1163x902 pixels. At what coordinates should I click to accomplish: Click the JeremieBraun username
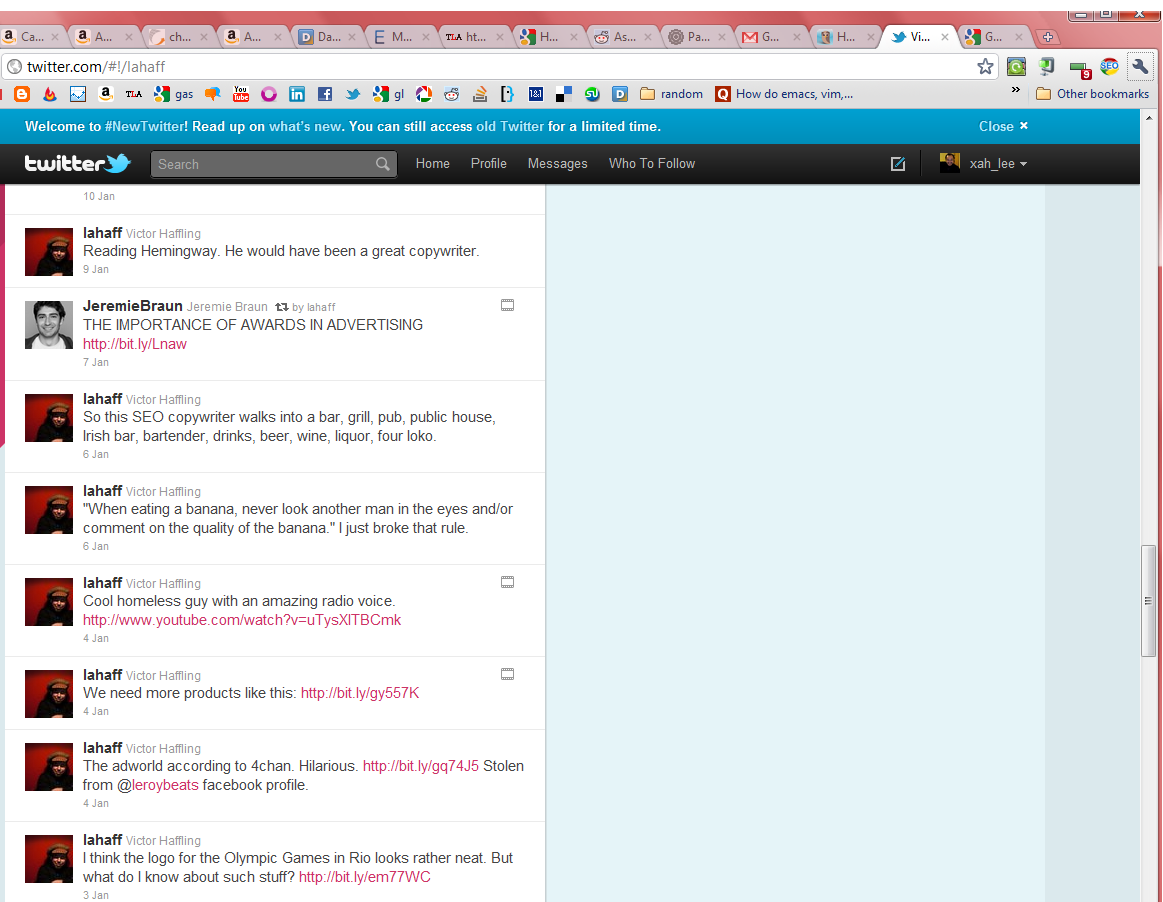click(x=133, y=306)
